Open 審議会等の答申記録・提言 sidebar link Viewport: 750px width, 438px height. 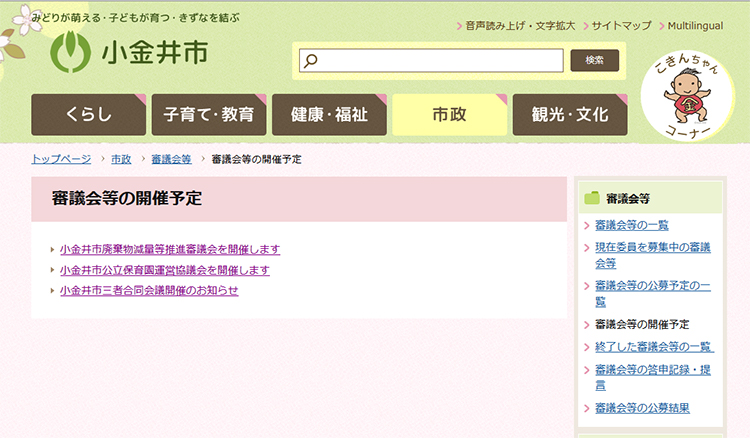click(652, 377)
